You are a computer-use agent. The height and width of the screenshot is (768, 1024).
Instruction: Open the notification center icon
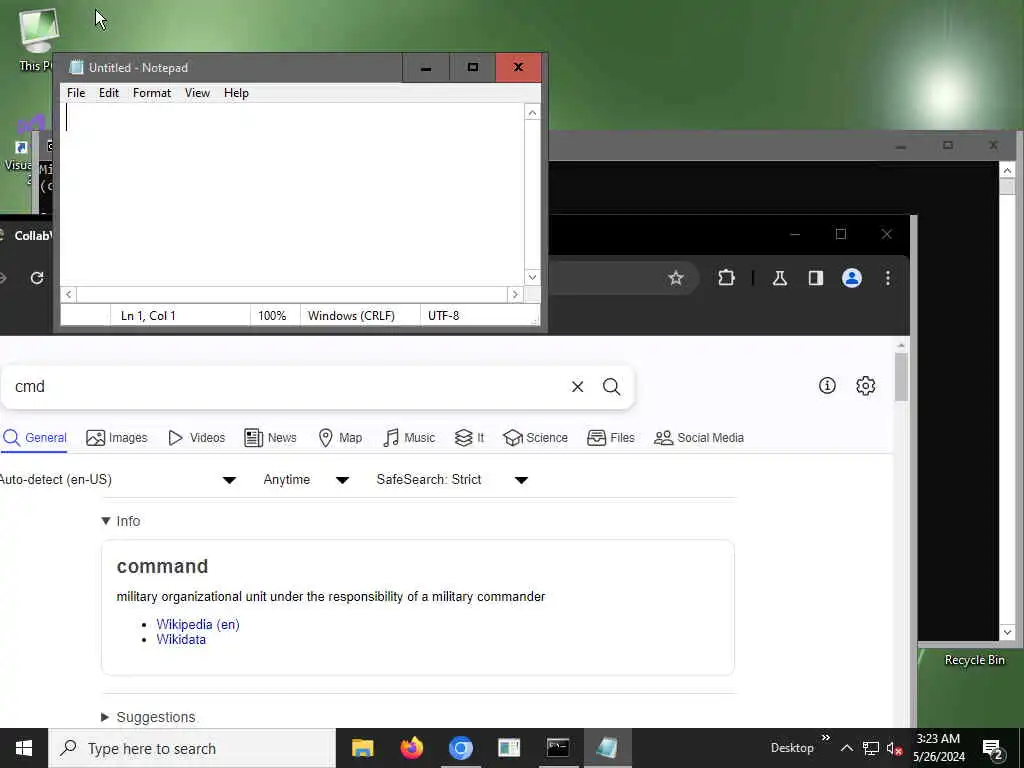point(992,748)
